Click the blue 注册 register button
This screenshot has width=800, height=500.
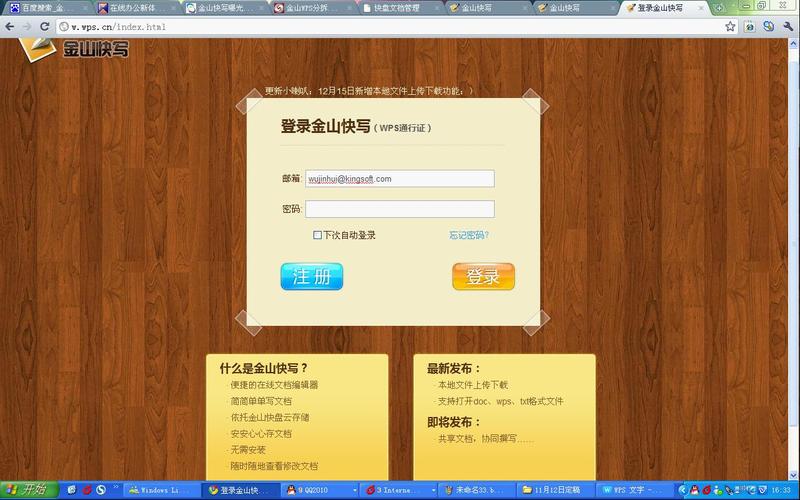click(x=312, y=277)
